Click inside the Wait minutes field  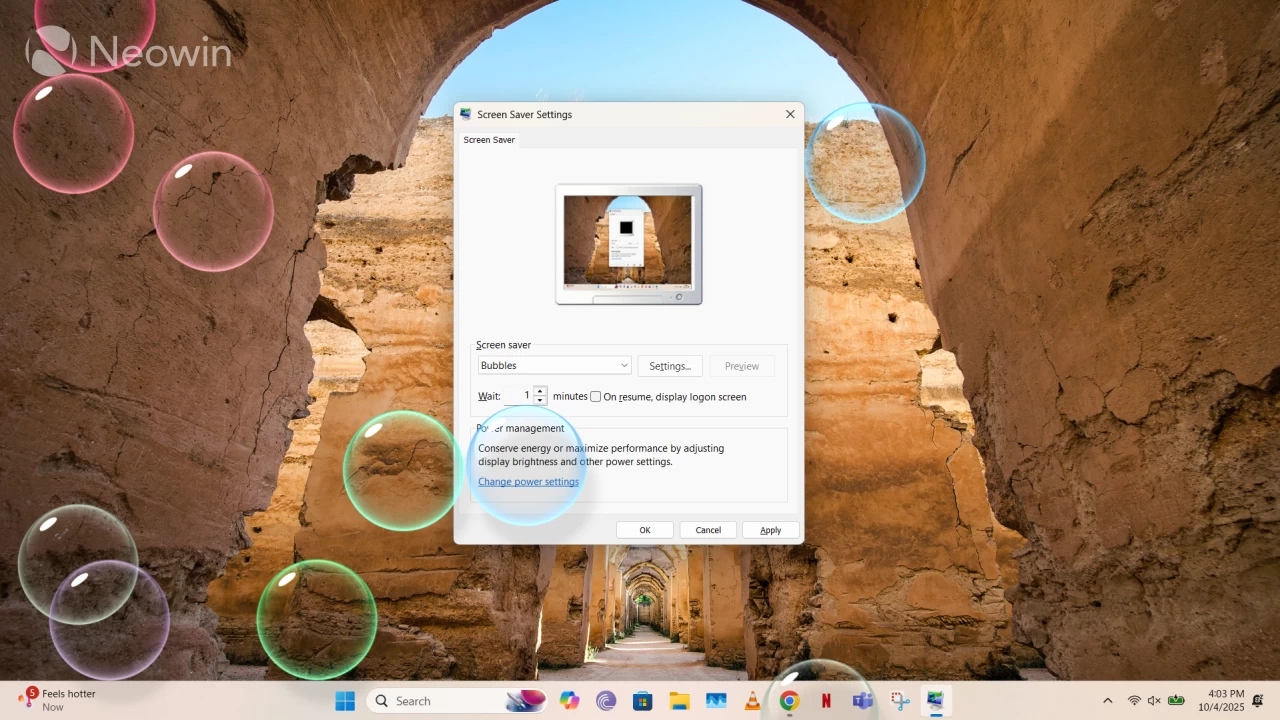tap(520, 395)
